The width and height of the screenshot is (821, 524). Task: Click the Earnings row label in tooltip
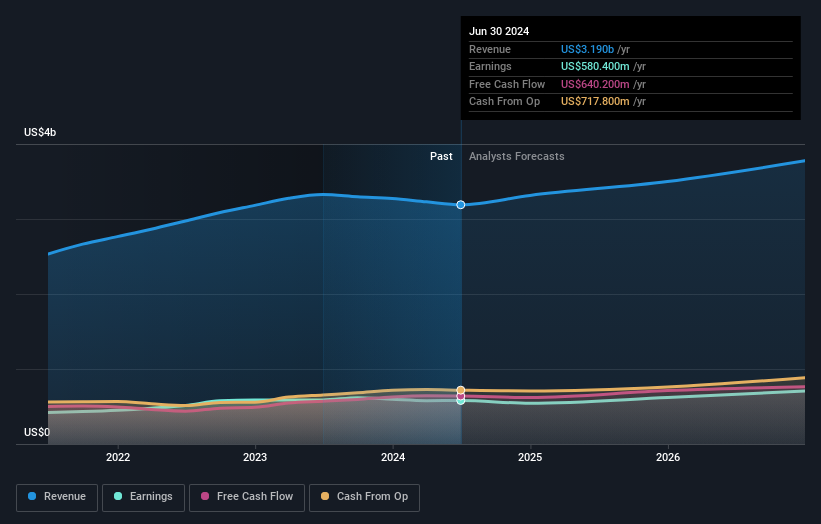490,66
